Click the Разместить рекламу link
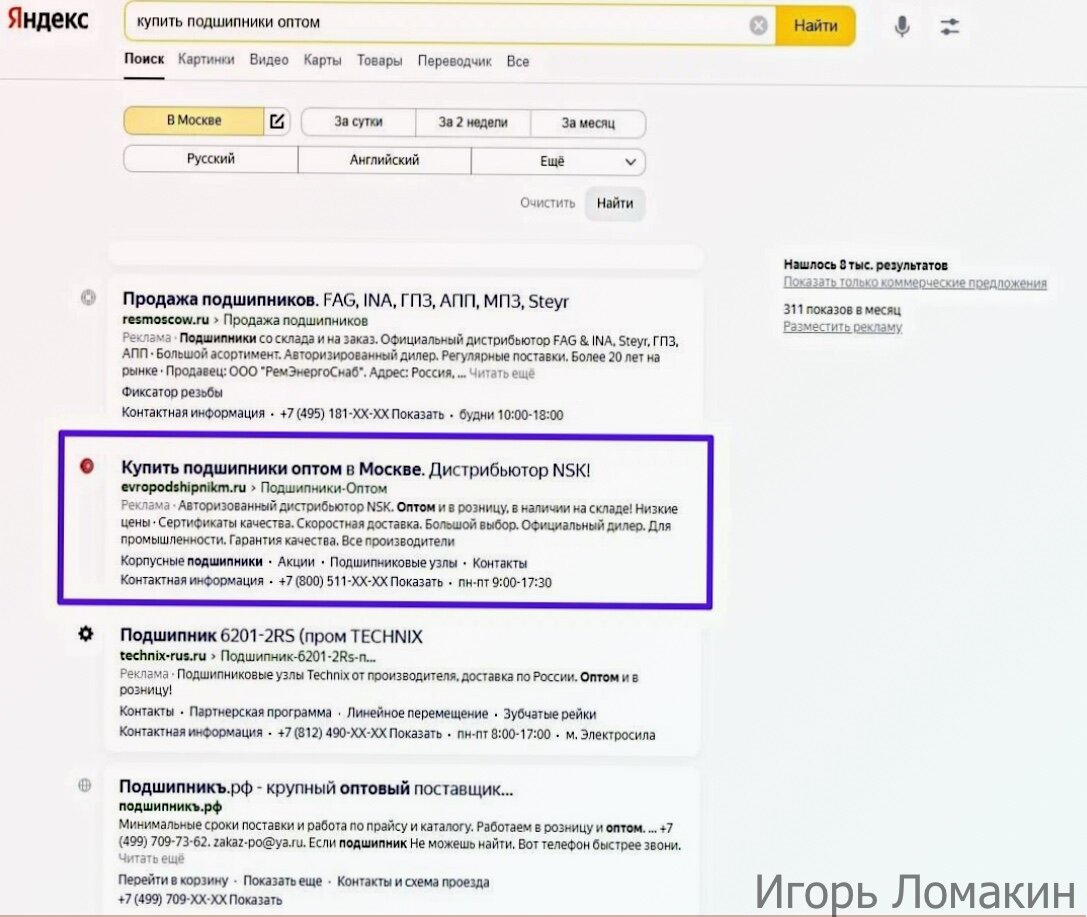Image resolution: width=1087 pixels, height=917 pixels. point(842,327)
